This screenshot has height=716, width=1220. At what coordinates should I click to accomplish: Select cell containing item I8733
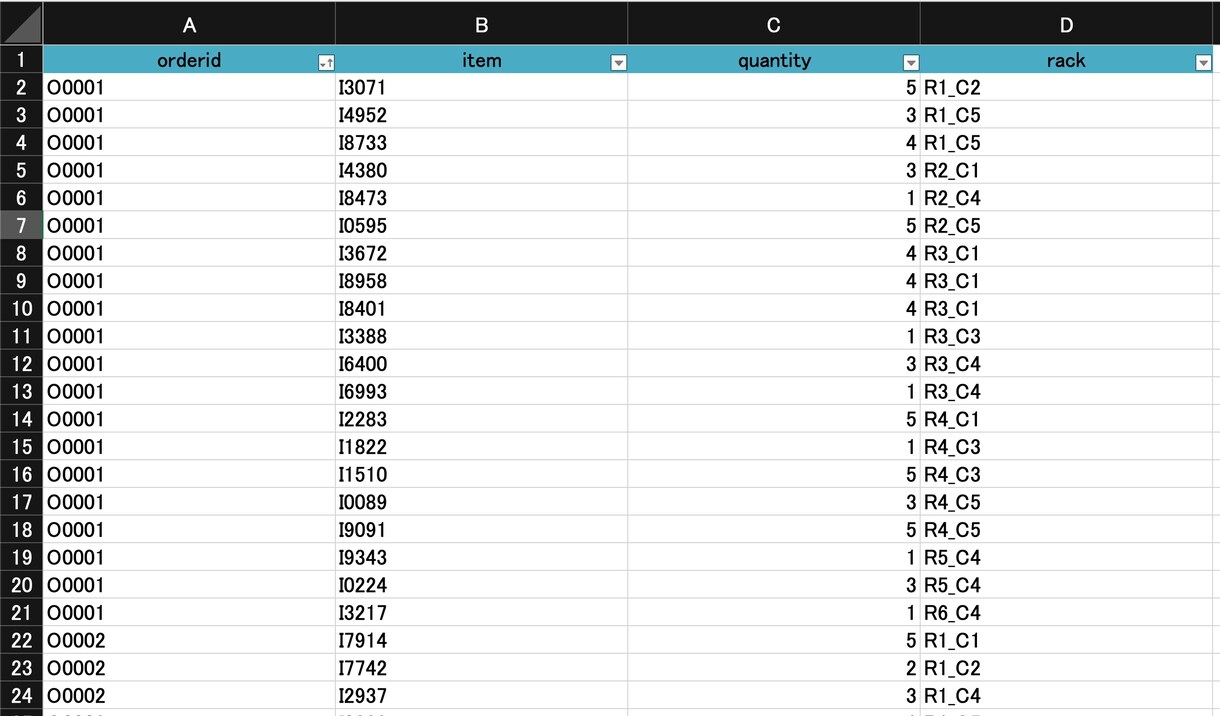(x=481, y=142)
